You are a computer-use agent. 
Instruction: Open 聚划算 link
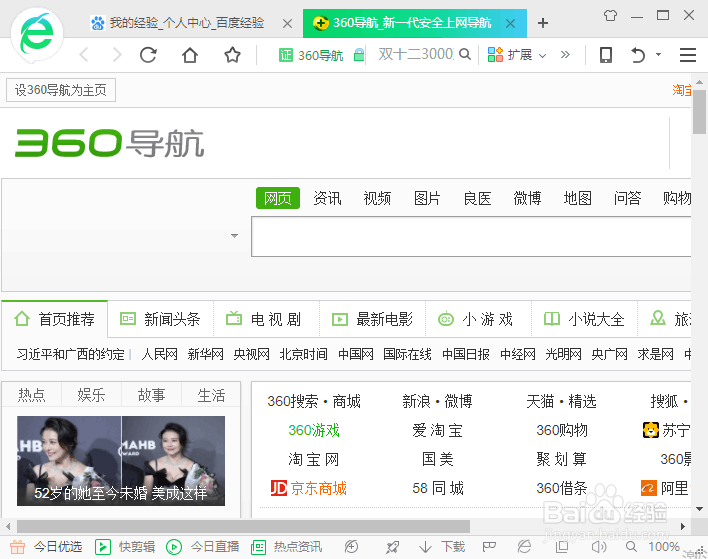(562, 459)
